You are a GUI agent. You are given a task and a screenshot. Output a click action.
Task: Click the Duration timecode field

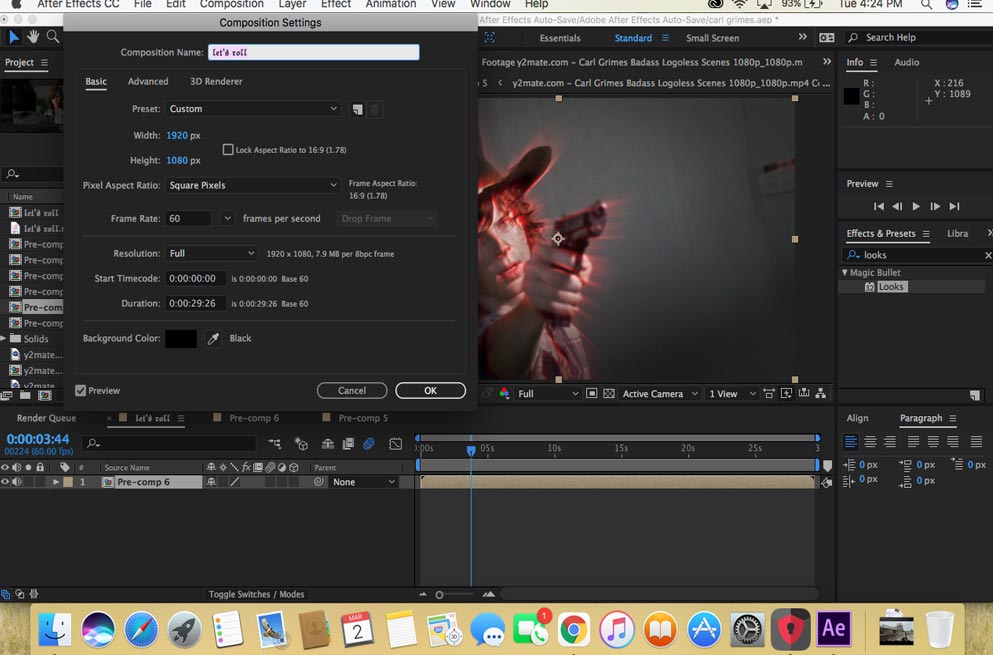[195, 303]
